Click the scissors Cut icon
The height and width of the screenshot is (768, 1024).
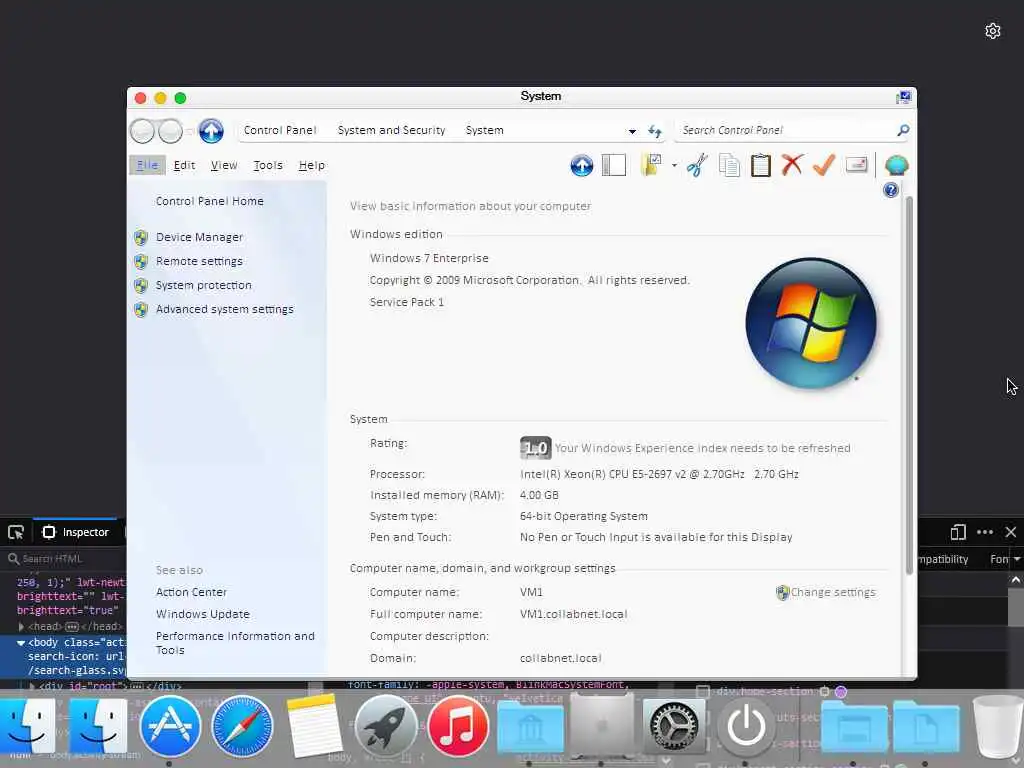697,165
